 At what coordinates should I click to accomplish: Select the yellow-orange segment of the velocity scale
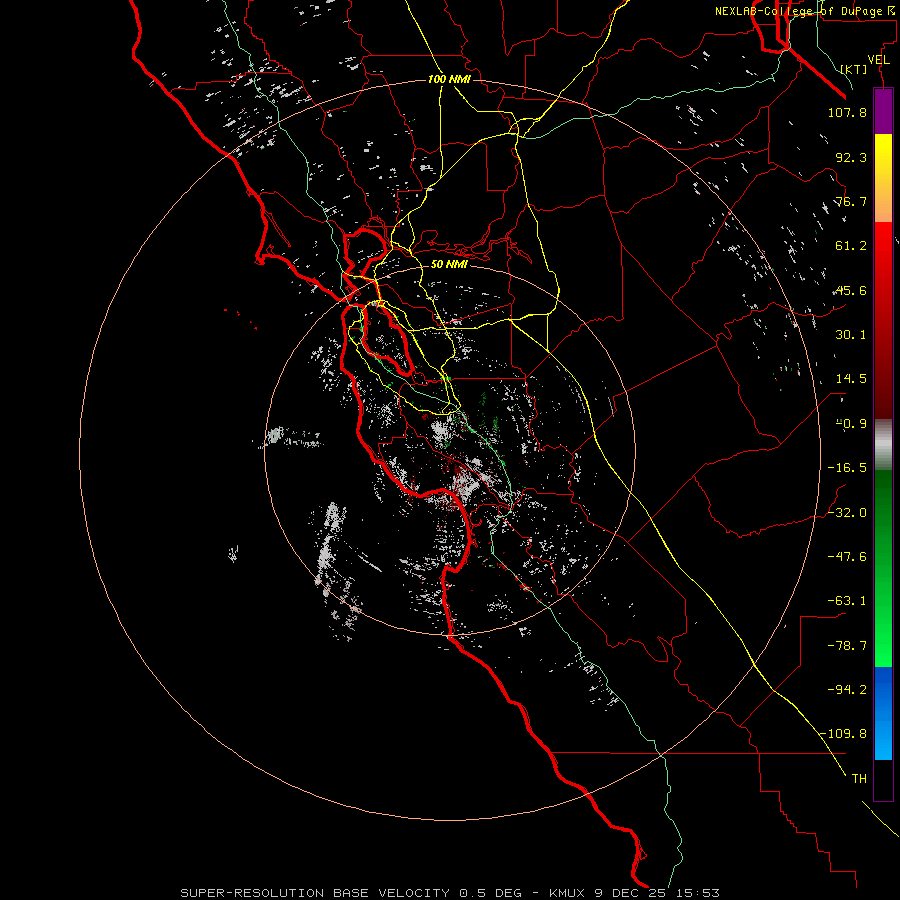pyautogui.click(x=883, y=178)
